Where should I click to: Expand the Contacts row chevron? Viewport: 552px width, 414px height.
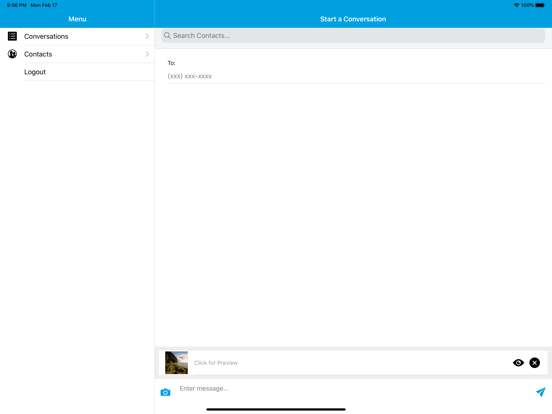tap(147, 54)
